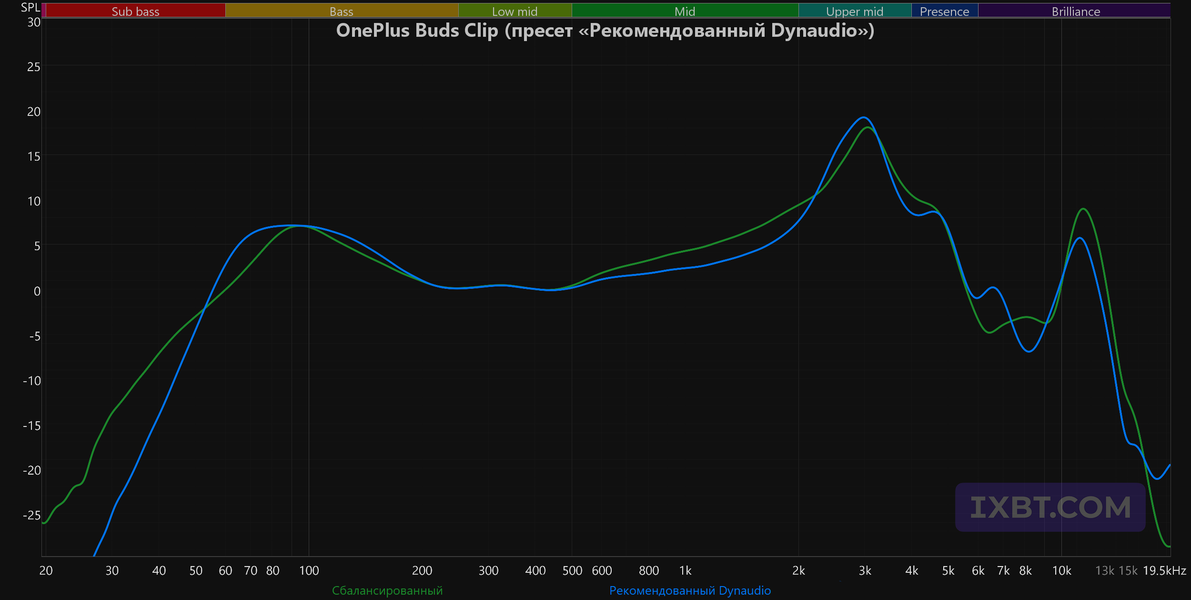Click the Brilliance band label
Image resolution: width=1191 pixels, height=600 pixels.
click(1076, 11)
